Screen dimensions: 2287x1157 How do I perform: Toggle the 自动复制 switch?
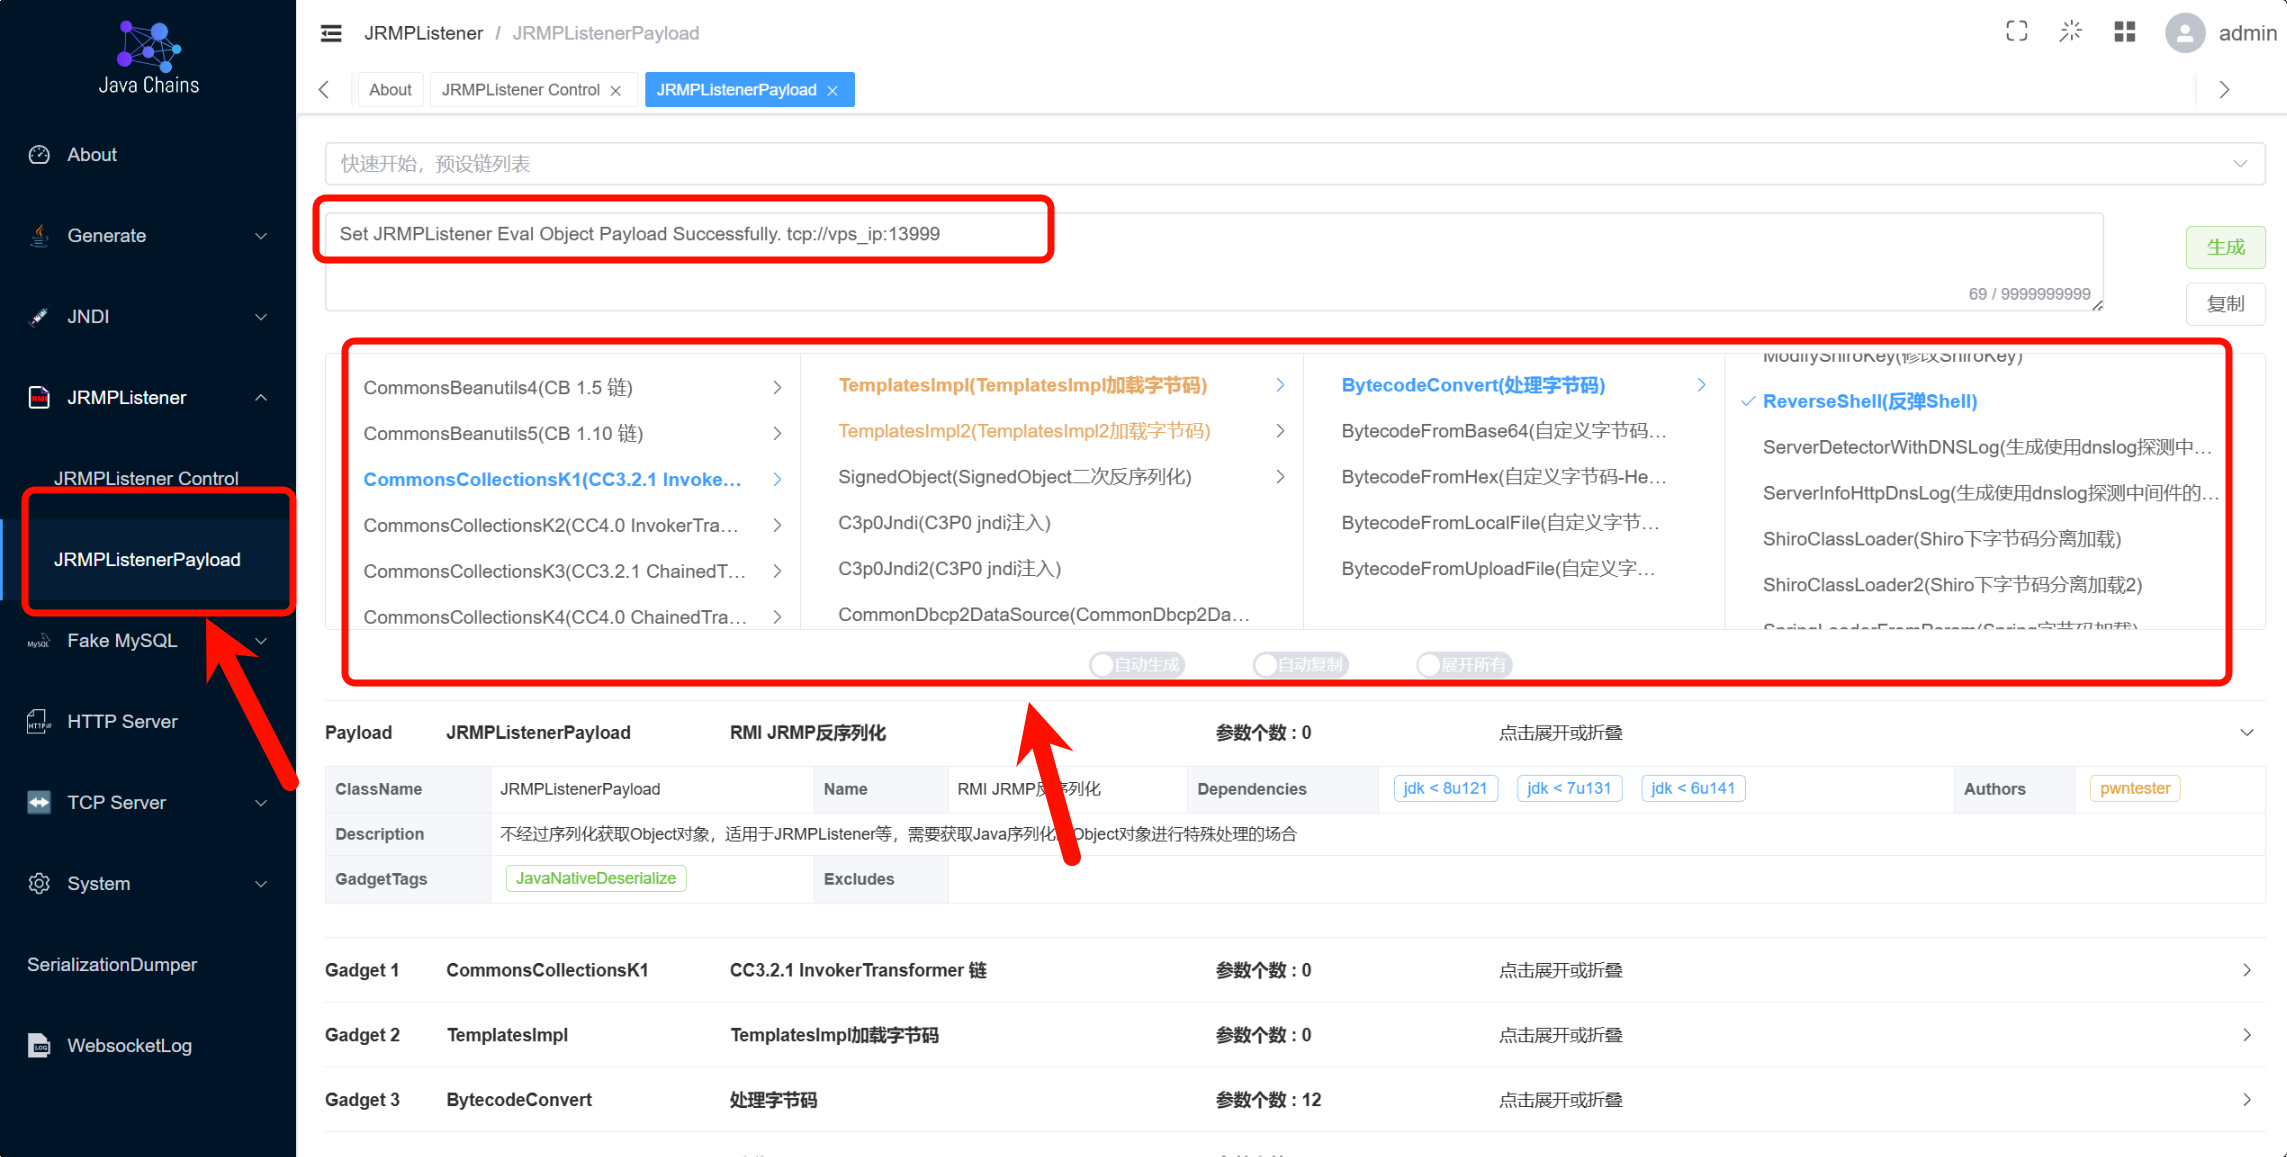point(1300,665)
